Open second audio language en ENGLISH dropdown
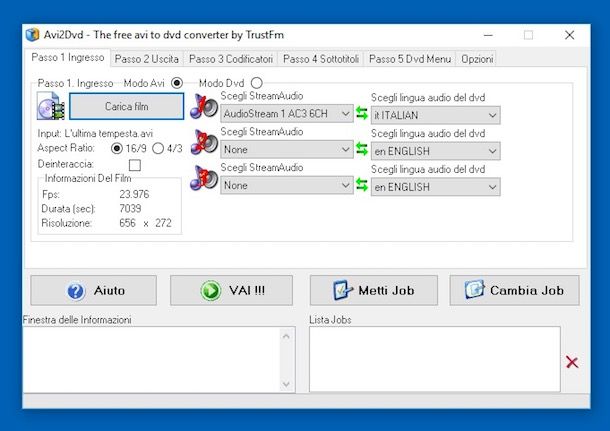This screenshot has height=431, width=610. (435, 151)
